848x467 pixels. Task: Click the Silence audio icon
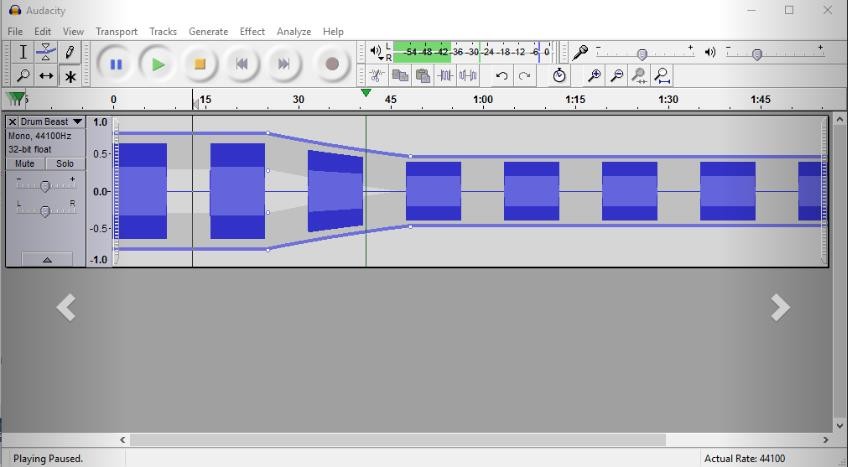tap(468, 76)
